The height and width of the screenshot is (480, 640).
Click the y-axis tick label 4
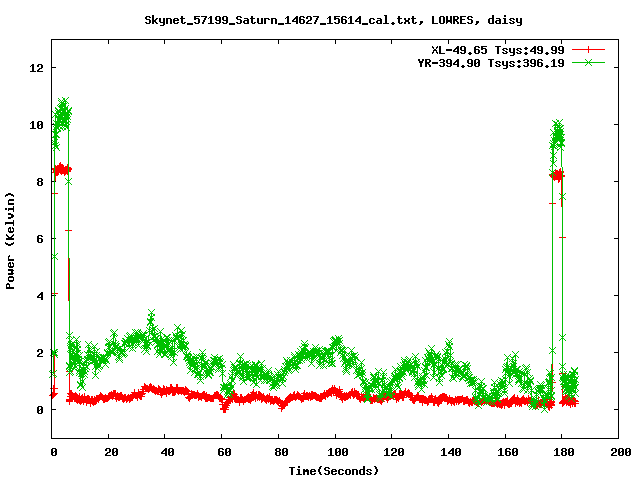pyautogui.click(x=40, y=296)
